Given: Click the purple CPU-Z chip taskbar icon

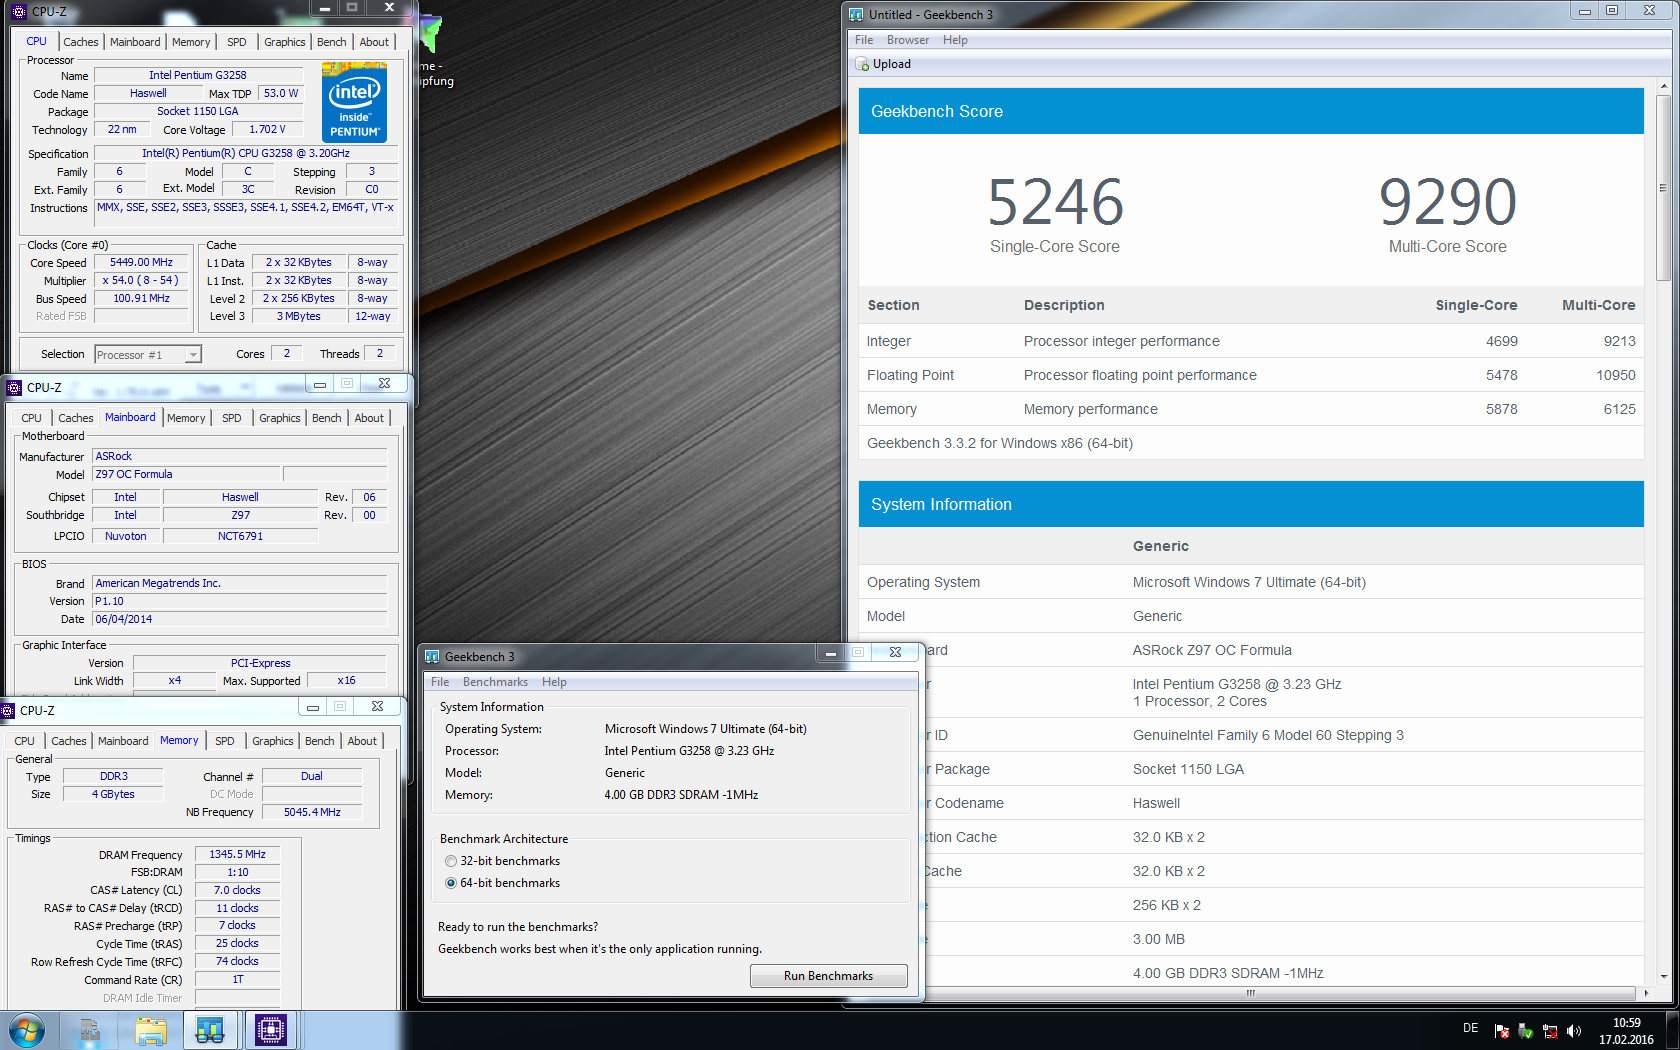Looking at the screenshot, I should (270, 1030).
